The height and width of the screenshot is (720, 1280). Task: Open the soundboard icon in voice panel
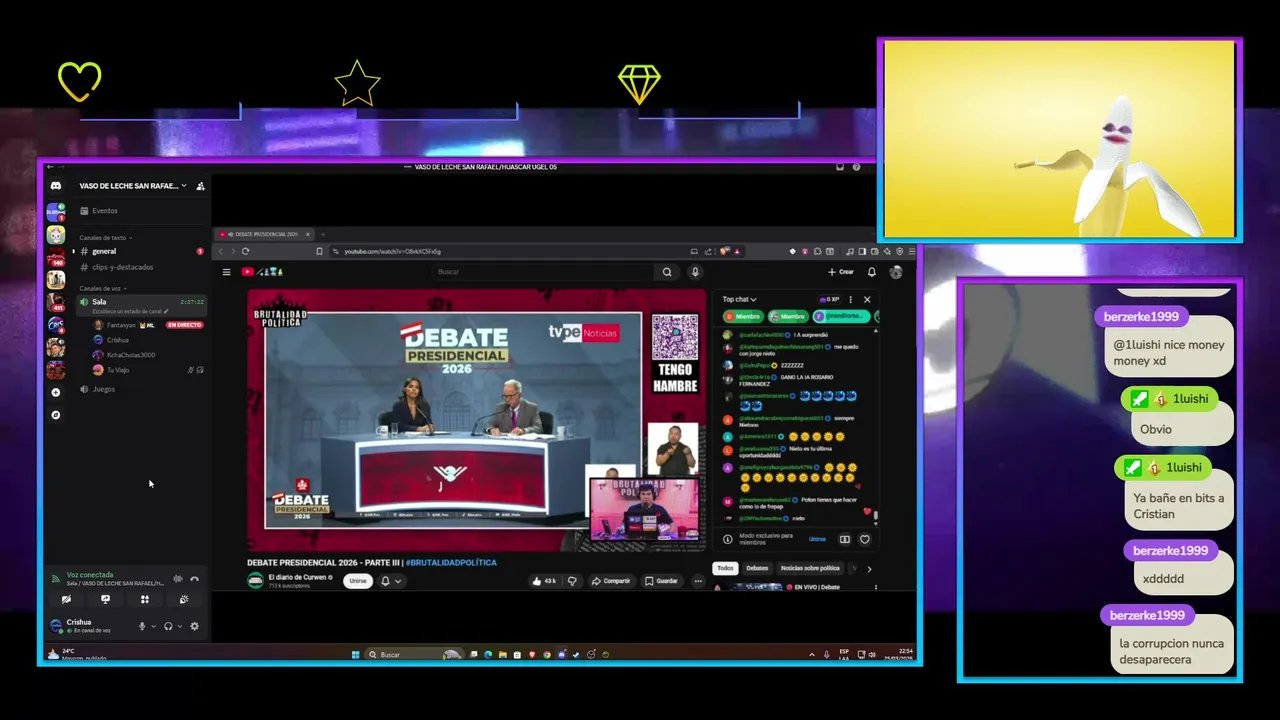(184, 599)
